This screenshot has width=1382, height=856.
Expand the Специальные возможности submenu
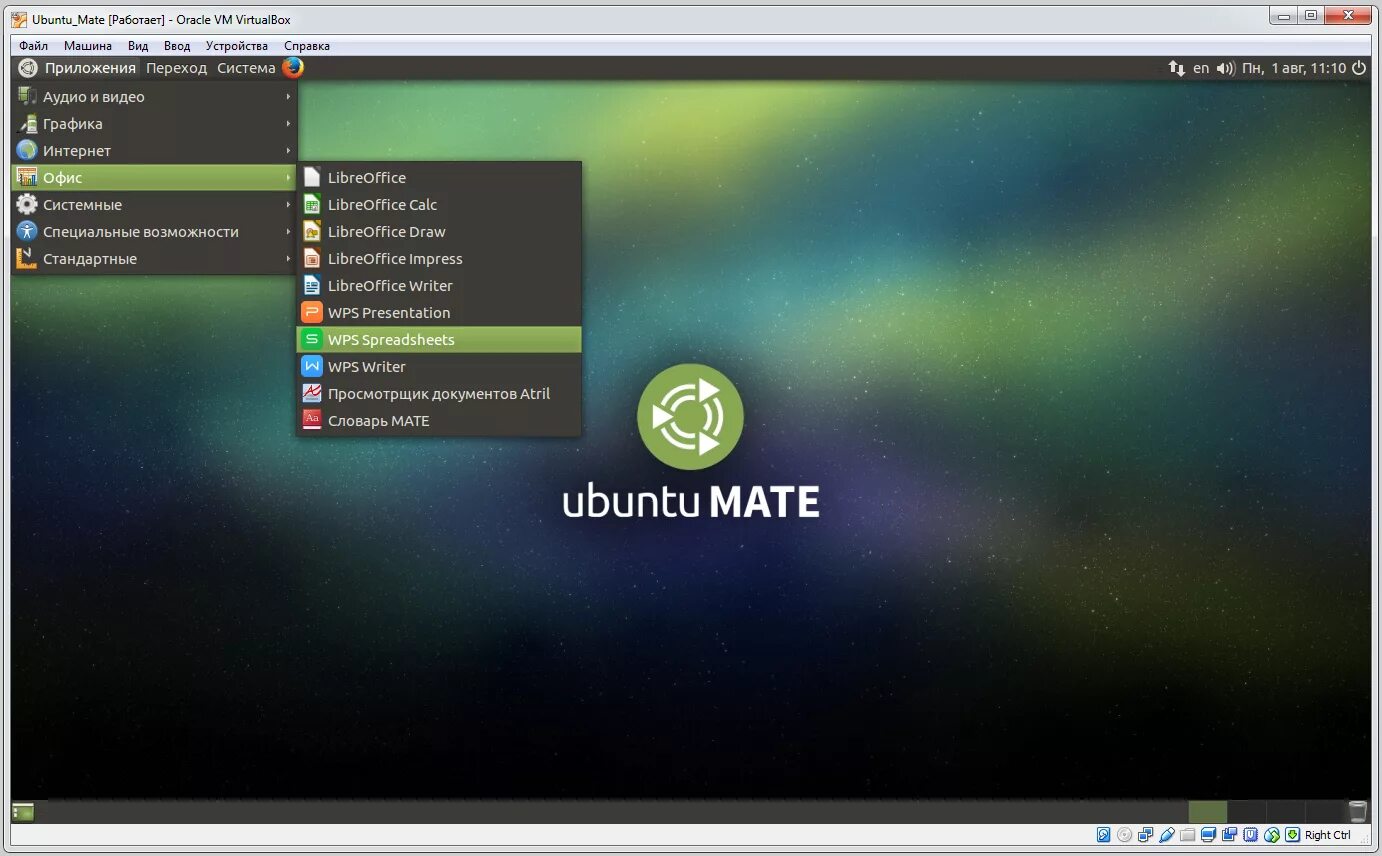pos(154,232)
